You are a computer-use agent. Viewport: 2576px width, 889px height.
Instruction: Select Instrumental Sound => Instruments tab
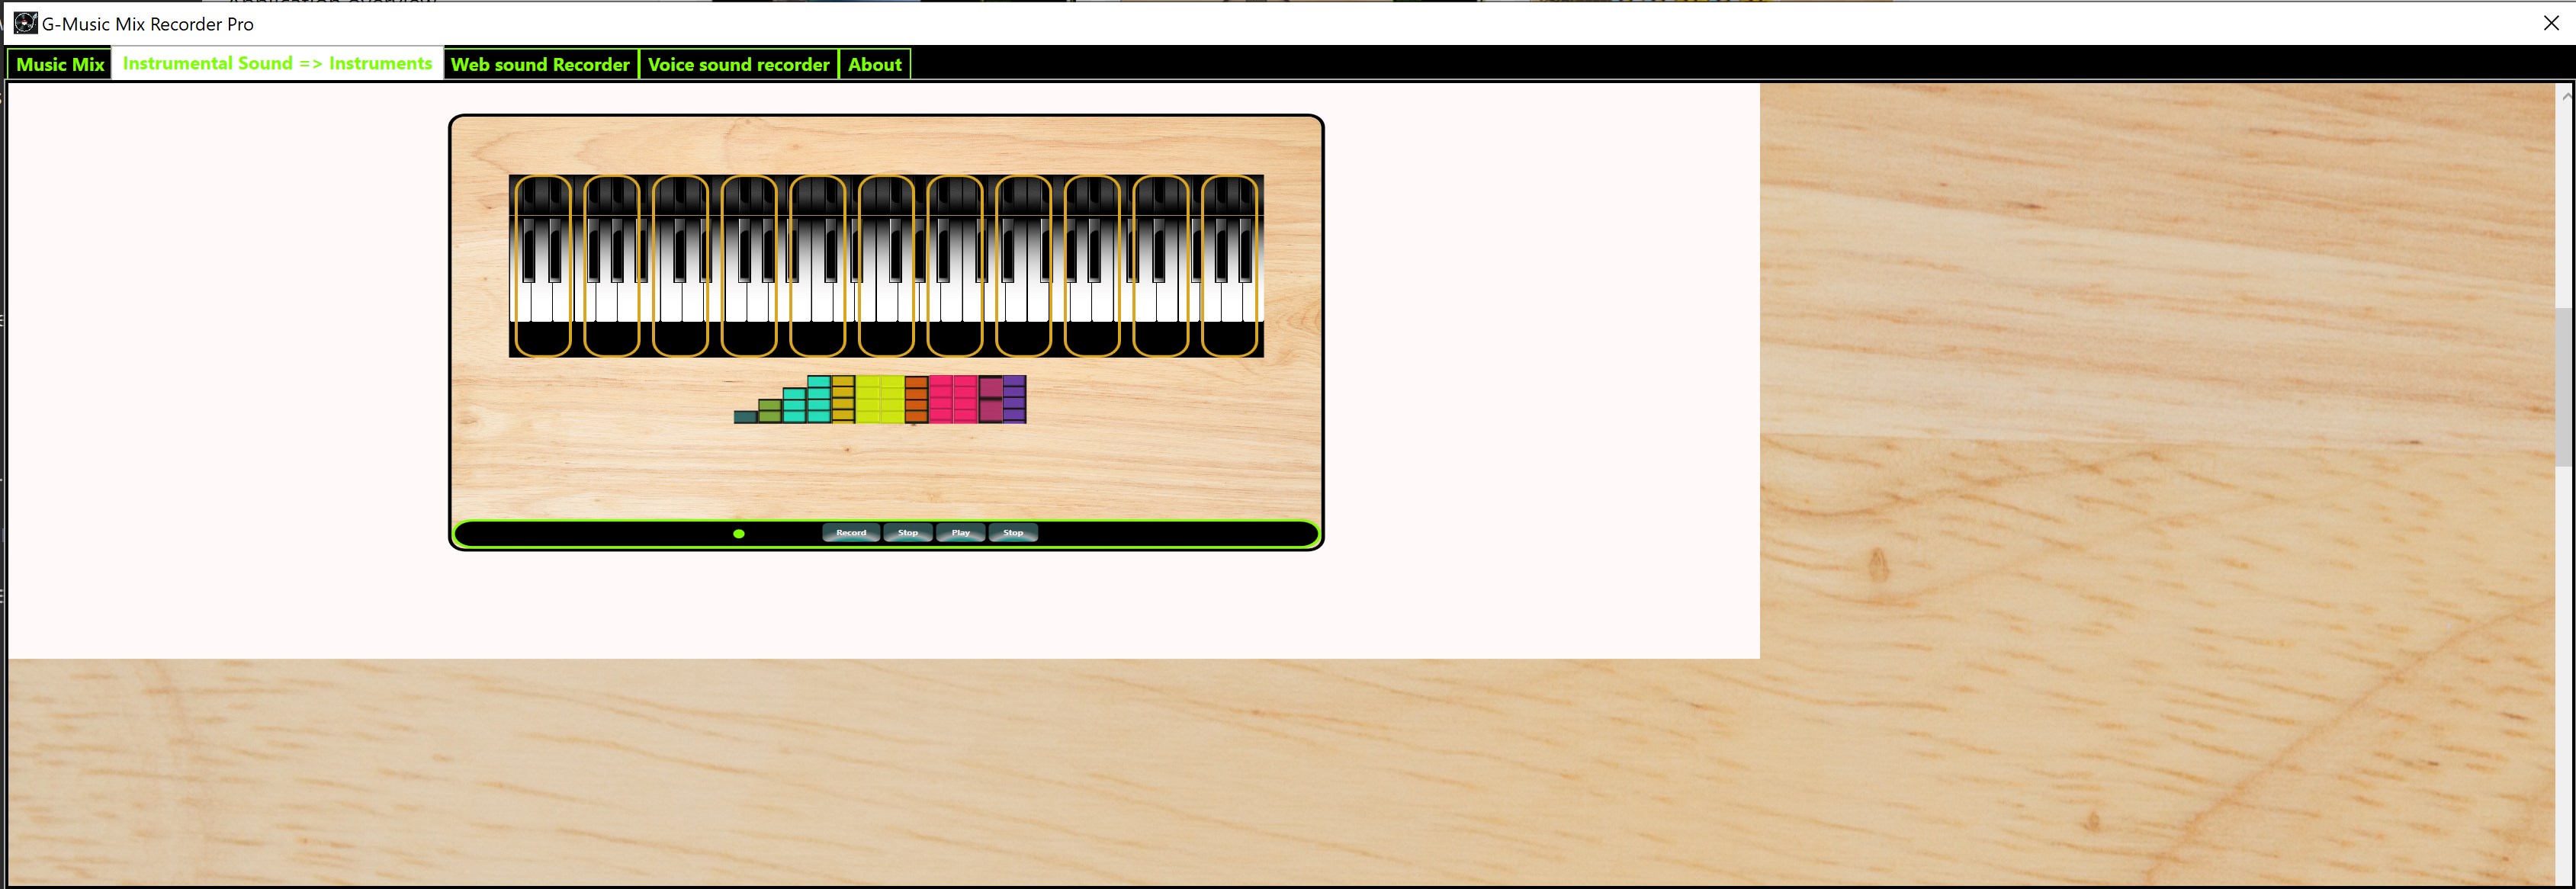pos(277,64)
